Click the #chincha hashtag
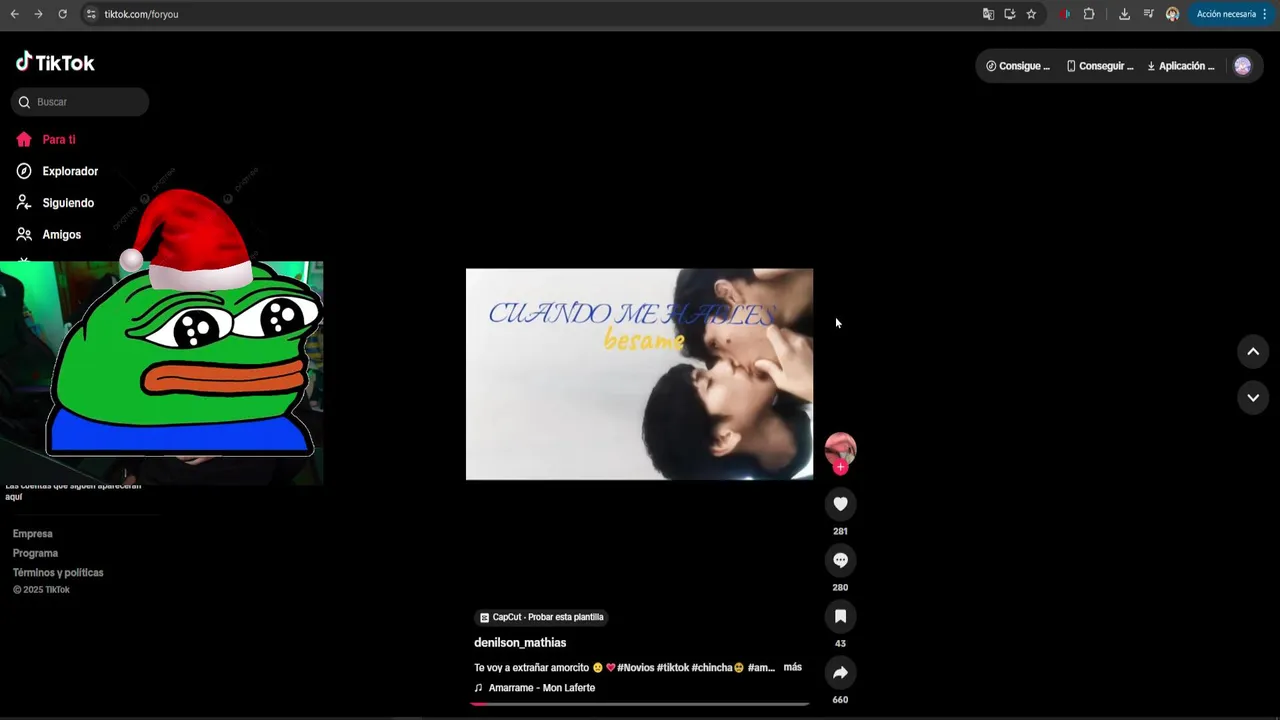1280x720 pixels. point(712,668)
